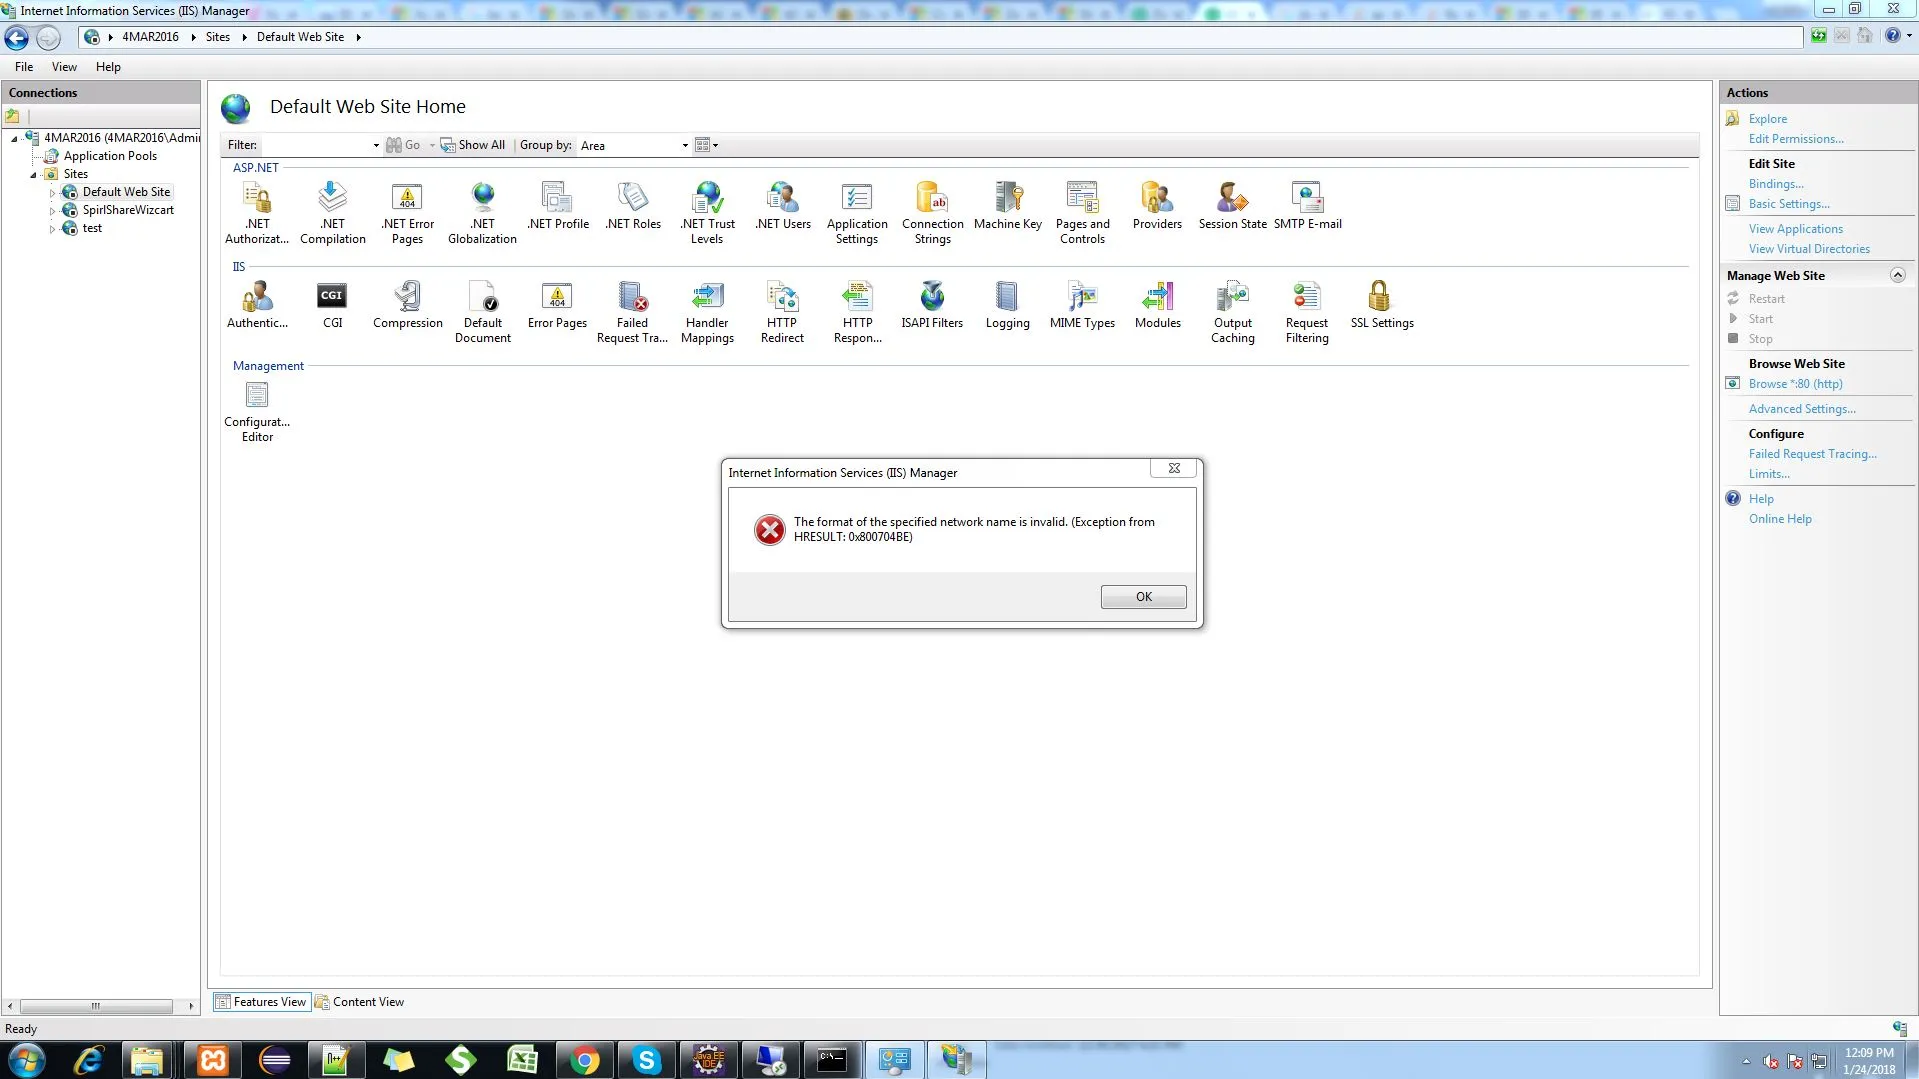Collapse the Manage Web Site section
This screenshot has height=1079, width=1919.
(x=1897, y=276)
